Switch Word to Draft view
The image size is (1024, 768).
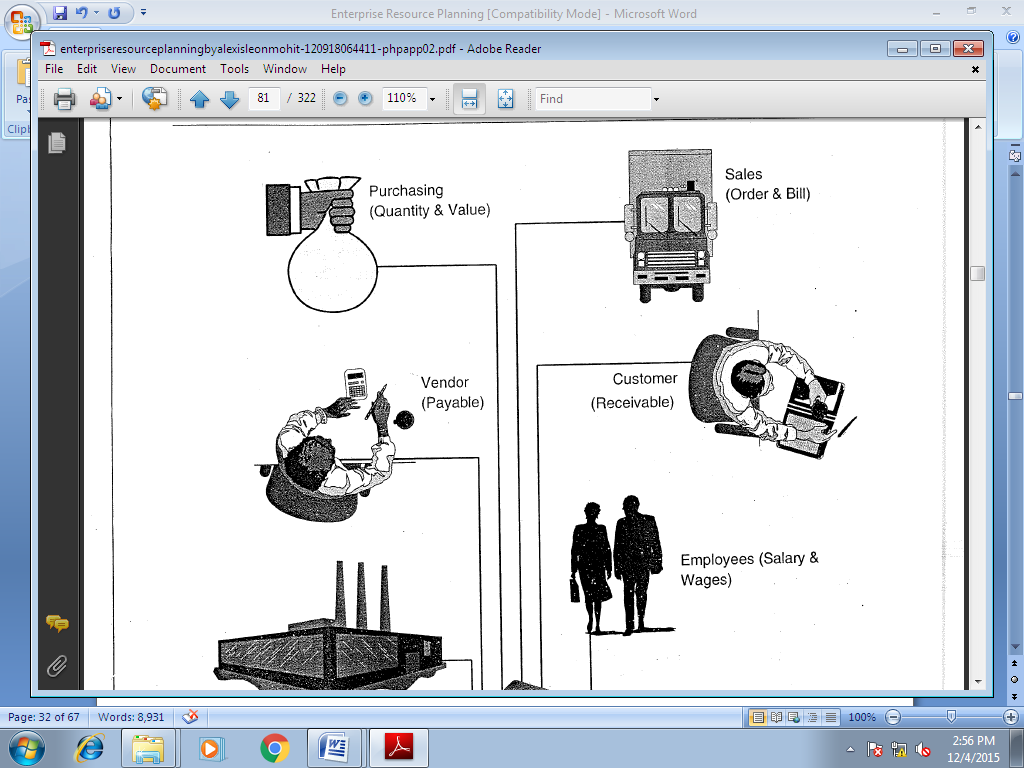tap(830, 717)
